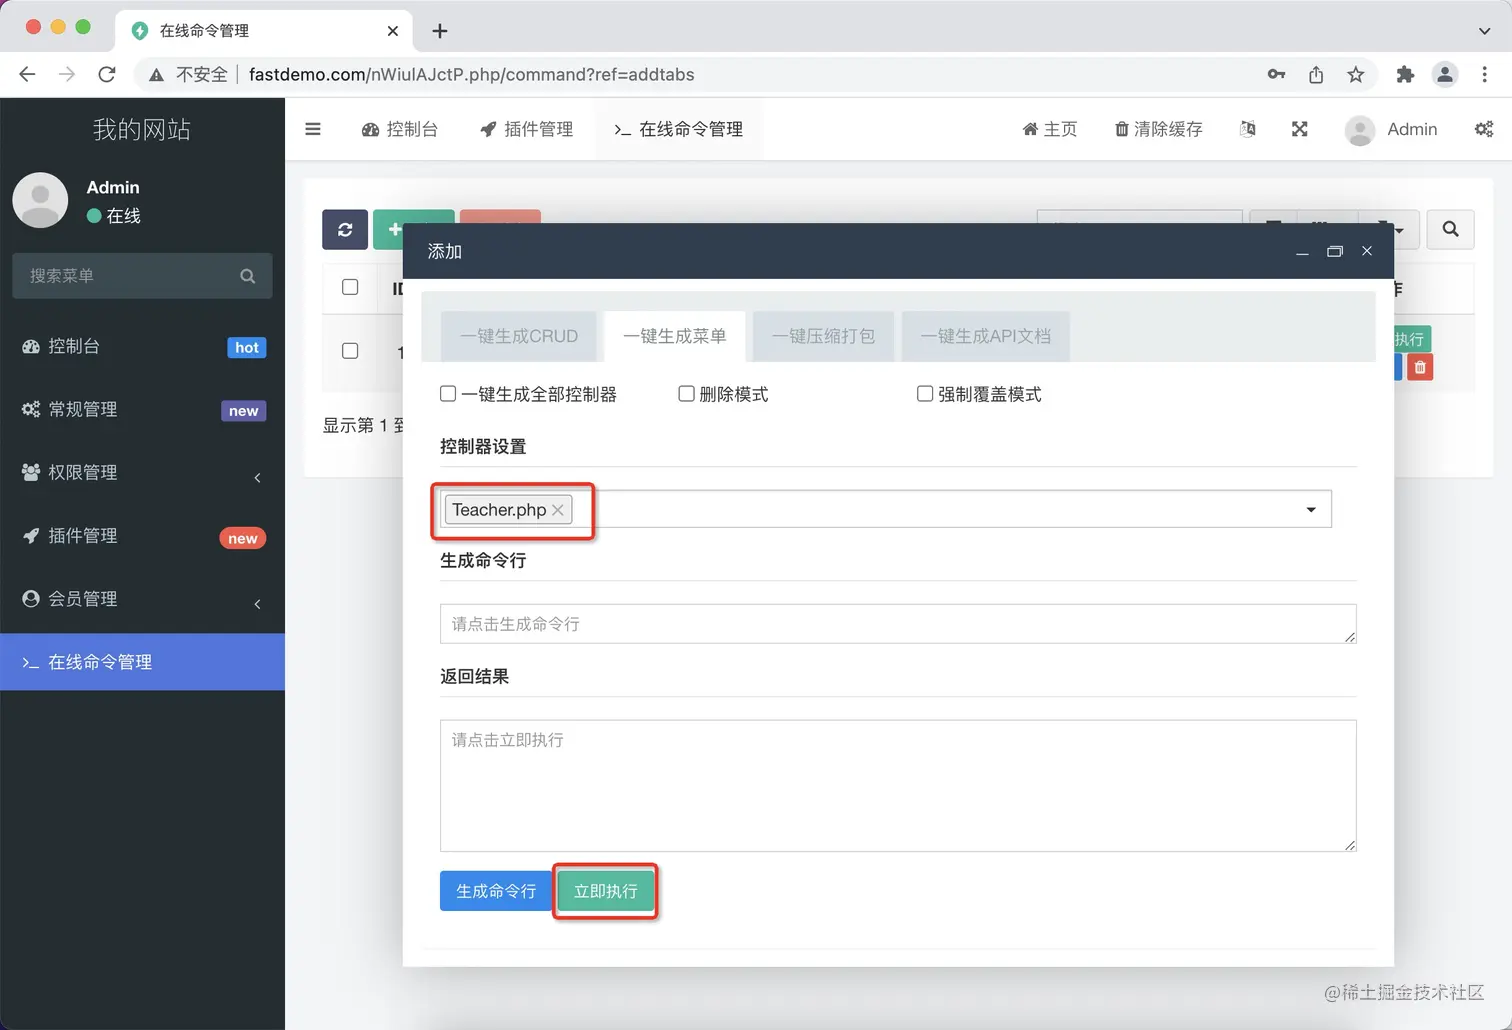
Task: Close the 在线命令管理 browser tab
Action: (392, 31)
